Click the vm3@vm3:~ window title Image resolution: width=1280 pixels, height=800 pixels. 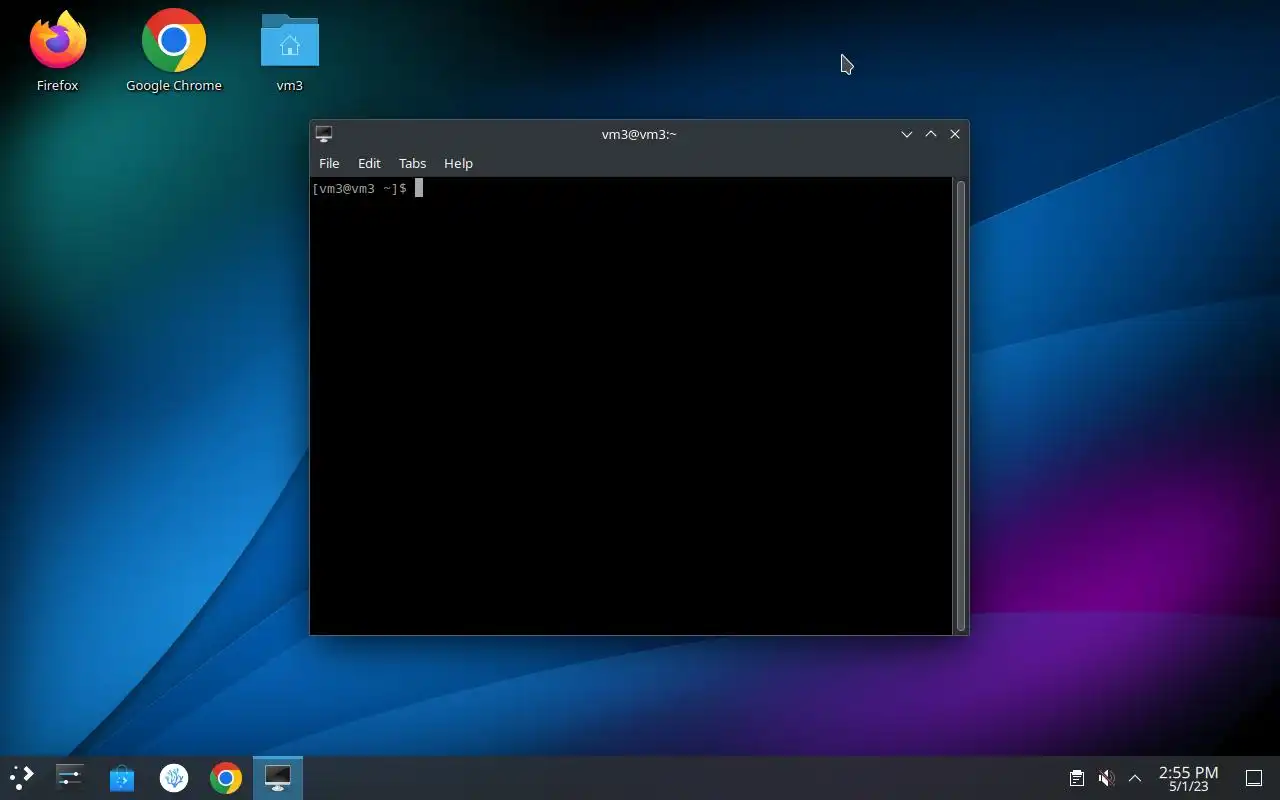click(639, 134)
